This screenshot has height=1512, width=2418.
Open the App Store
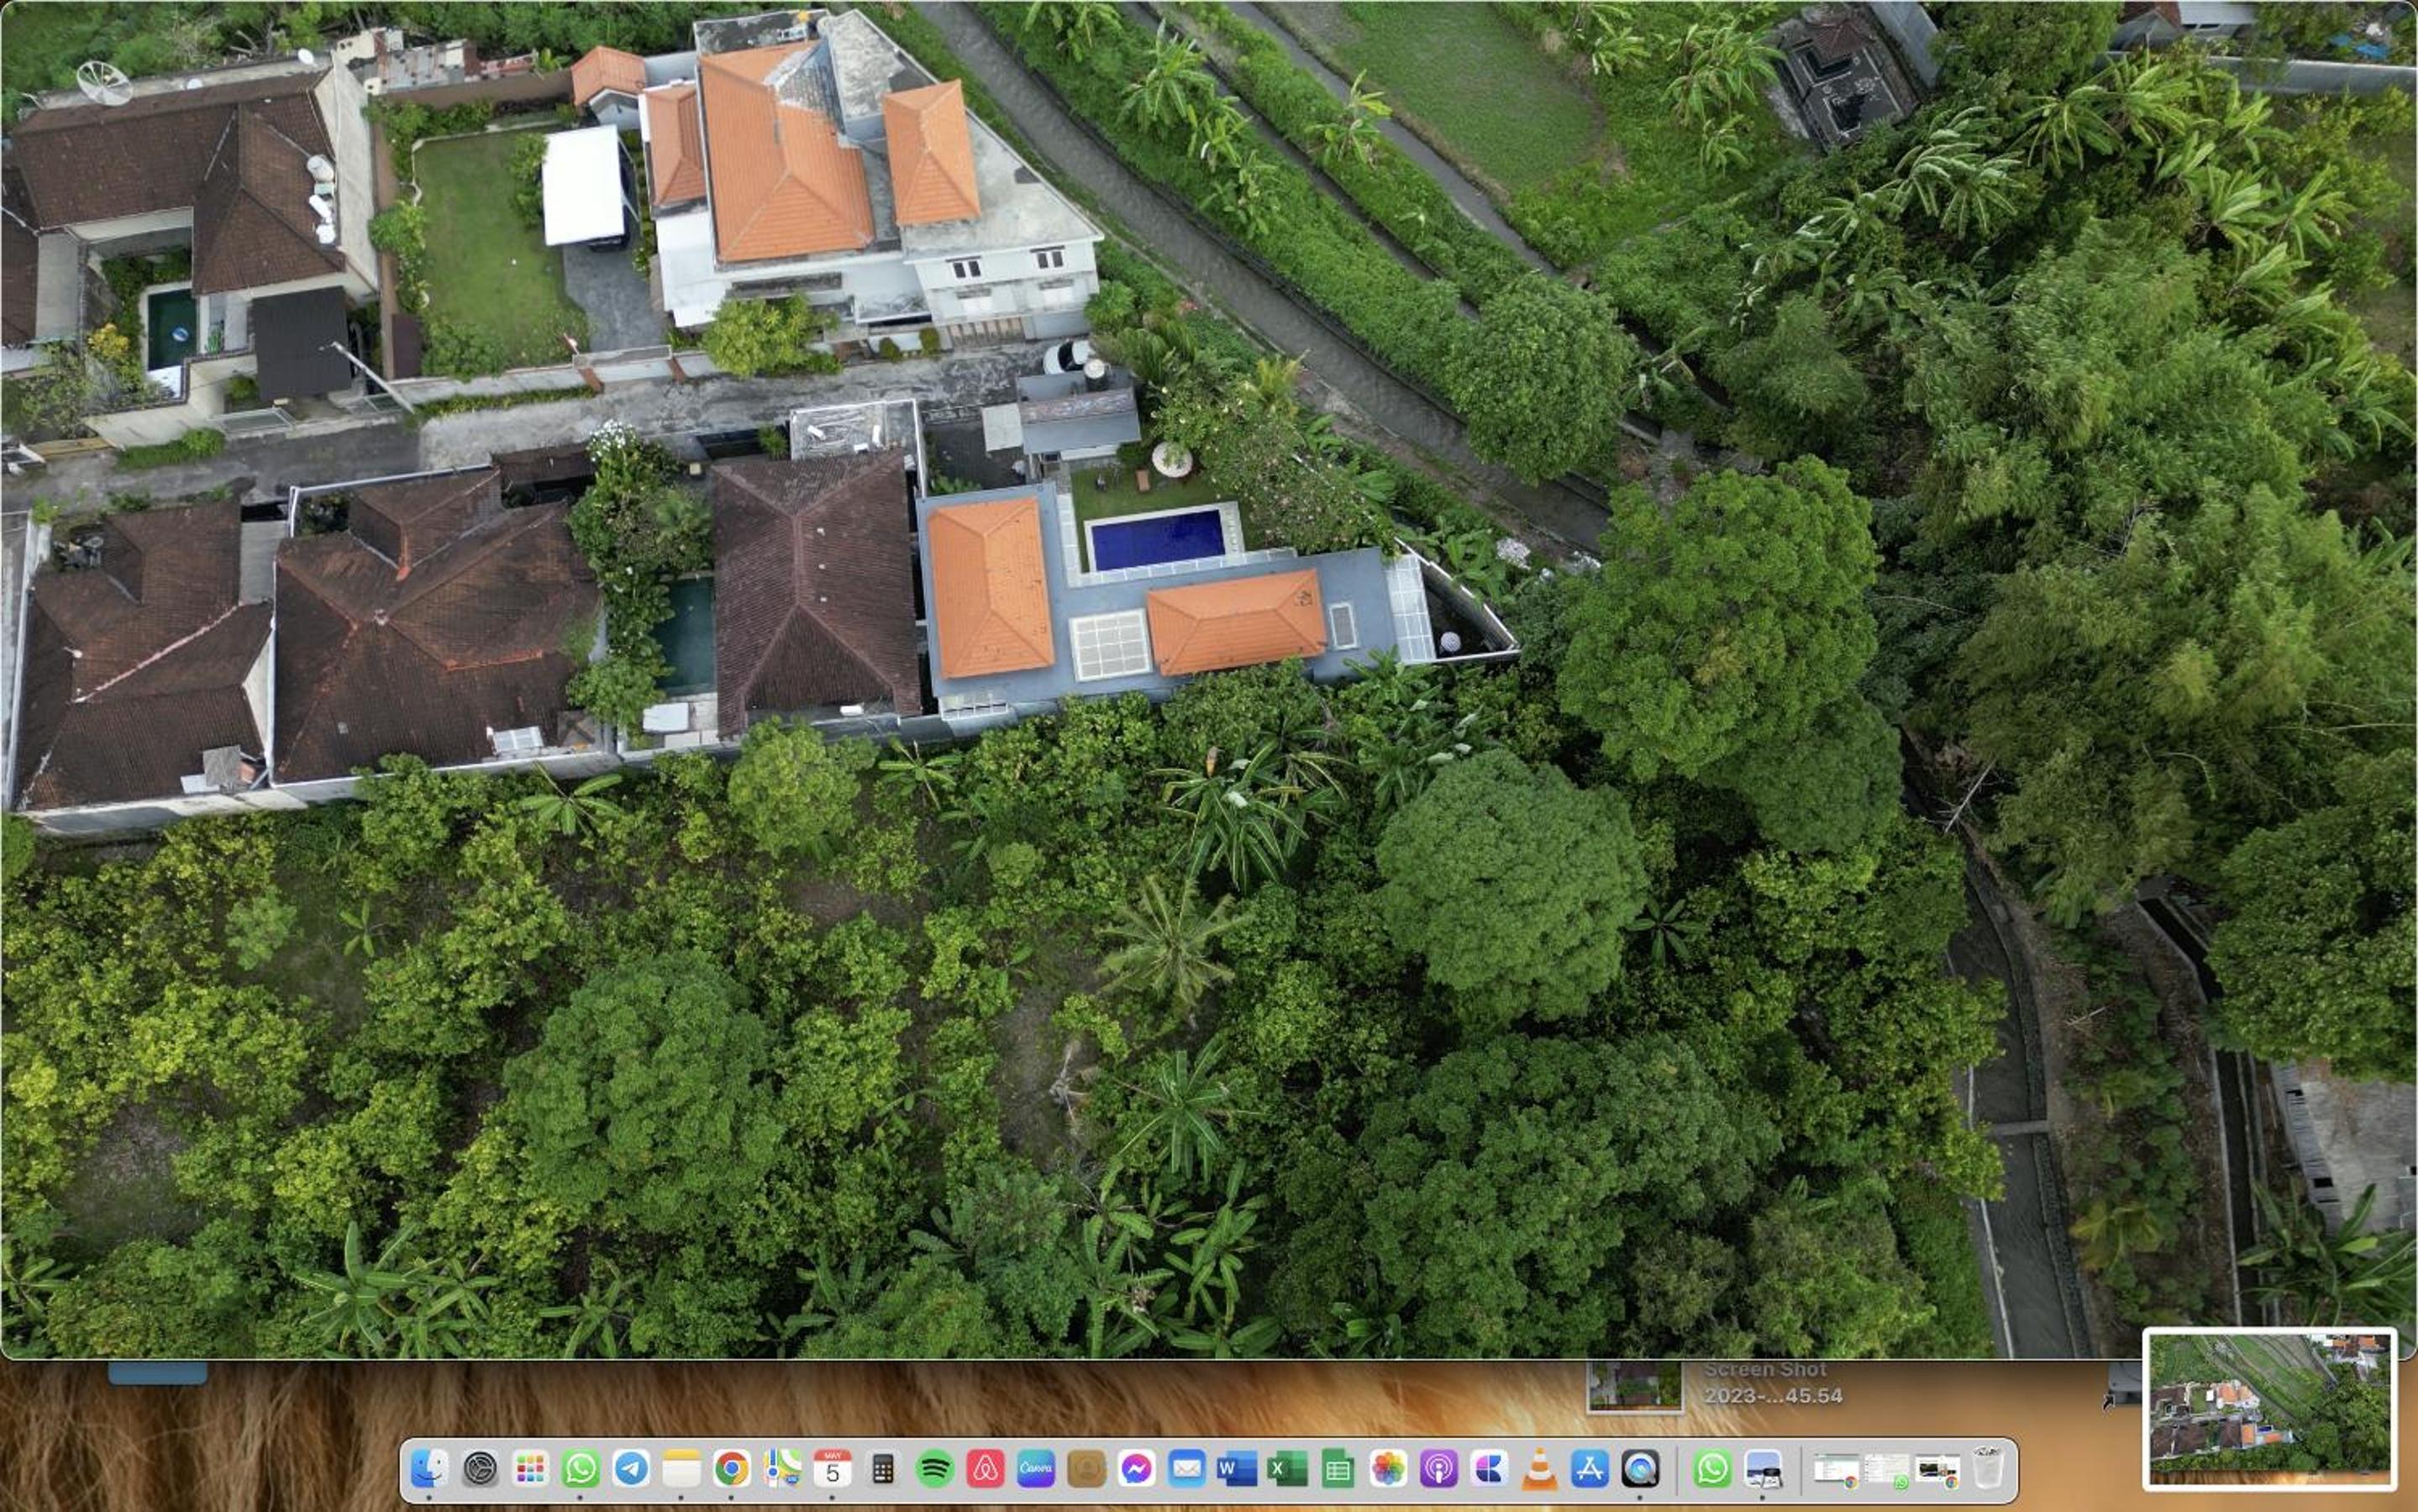[x=1590, y=1469]
